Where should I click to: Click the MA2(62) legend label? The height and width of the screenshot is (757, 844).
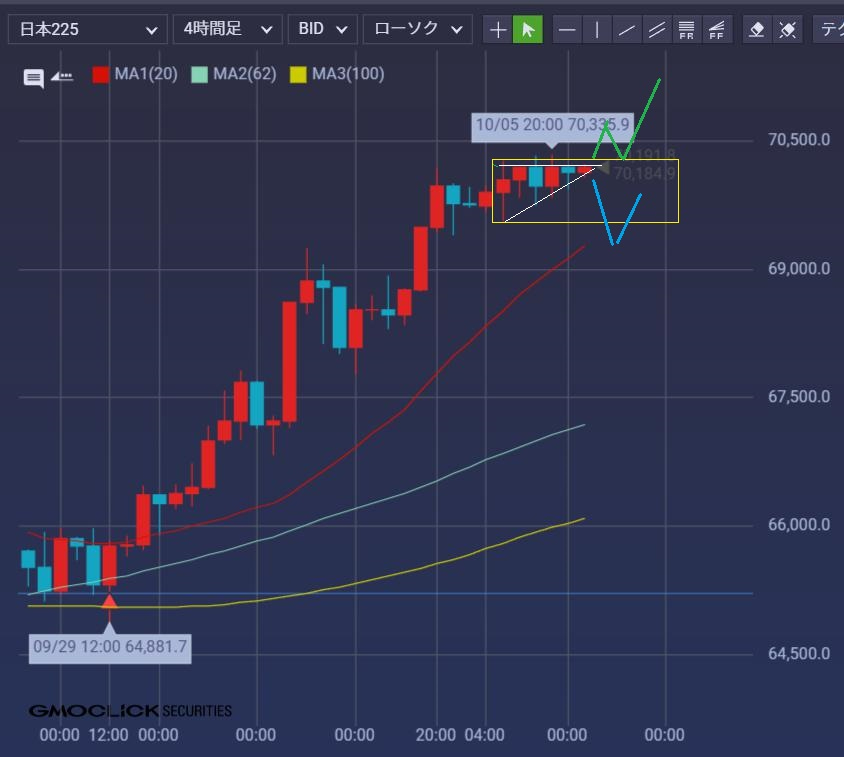tap(244, 74)
